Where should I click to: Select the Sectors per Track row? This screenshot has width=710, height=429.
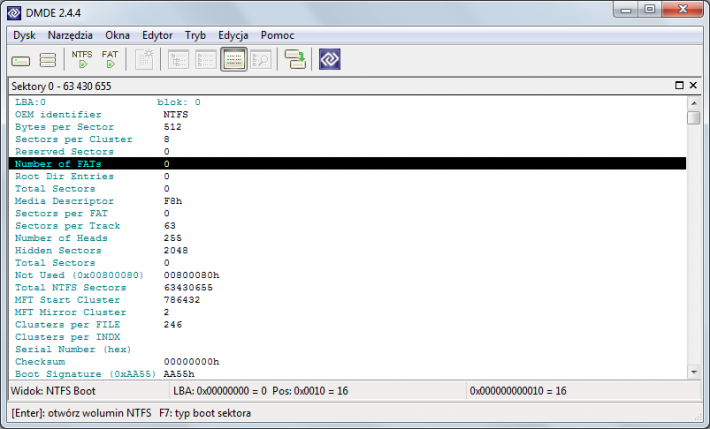[x=347, y=226]
